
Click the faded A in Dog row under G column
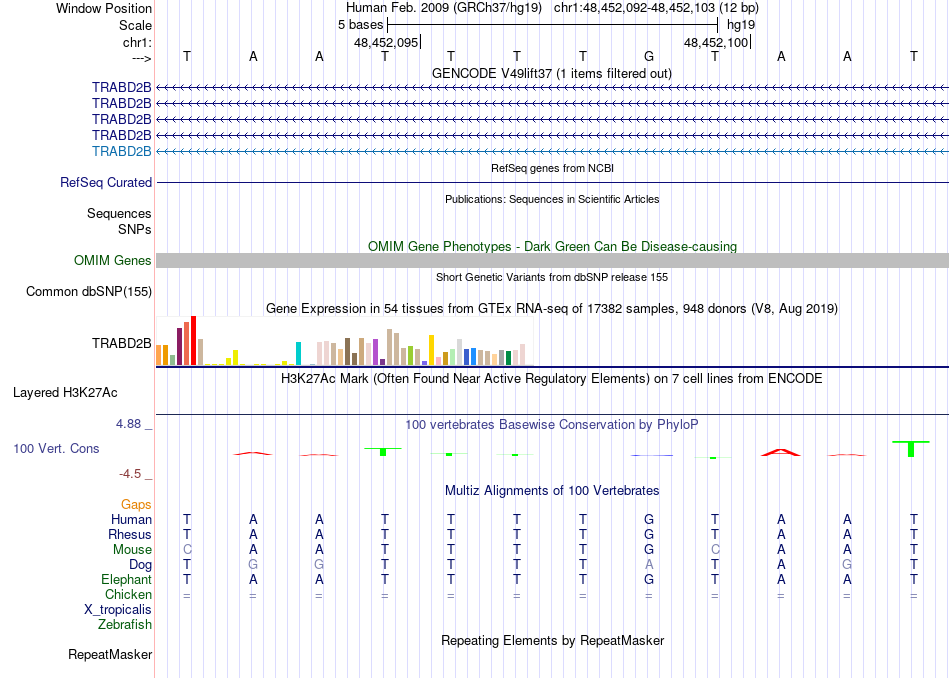(x=649, y=565)
